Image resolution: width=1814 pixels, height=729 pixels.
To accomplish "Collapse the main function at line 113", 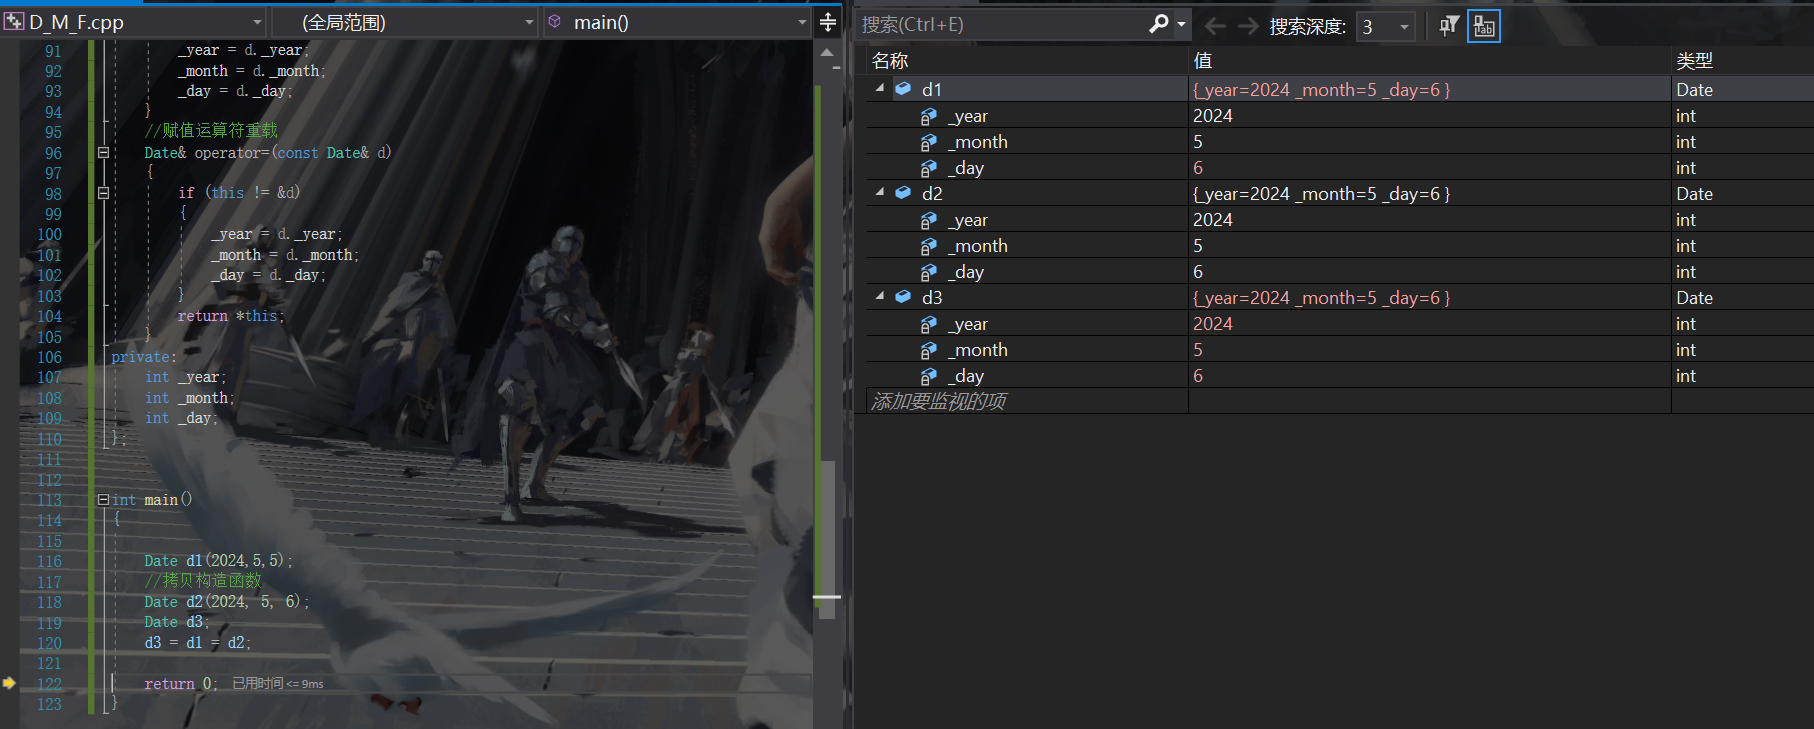I will pos(103,500).
